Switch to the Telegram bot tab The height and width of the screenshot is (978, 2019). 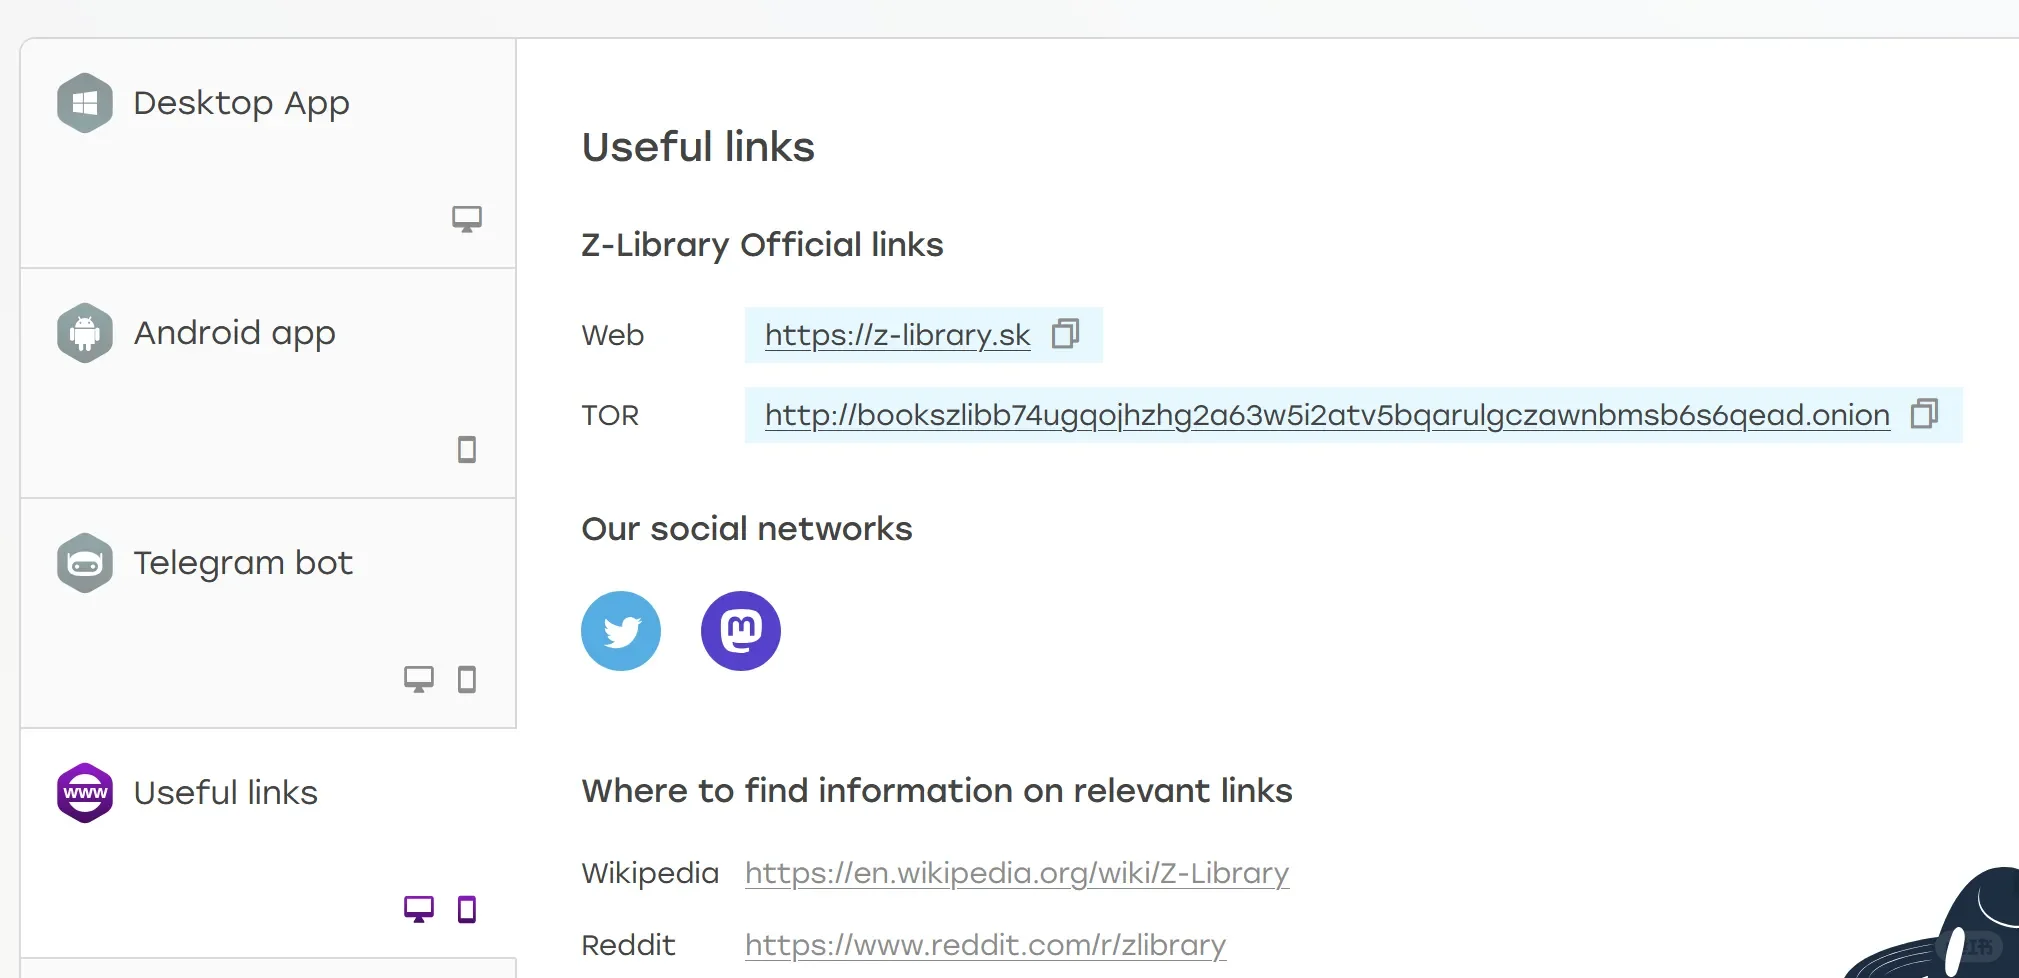(268, 613)
